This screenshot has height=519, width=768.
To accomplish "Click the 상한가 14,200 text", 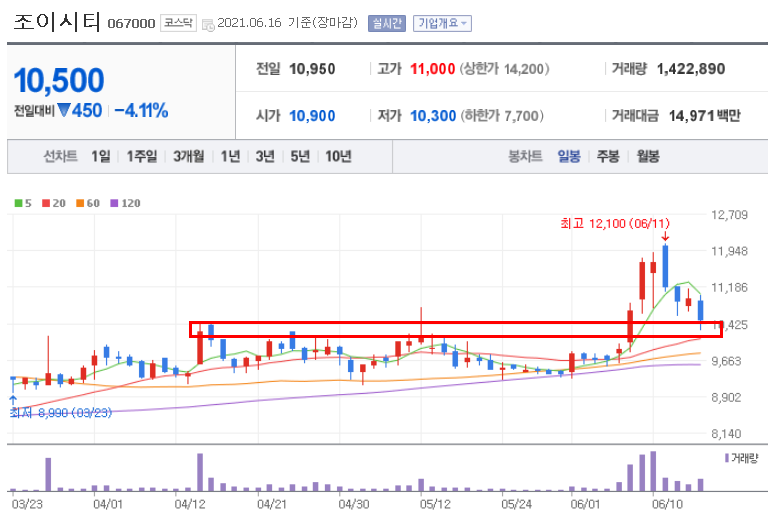I will [x=504, y=69].
